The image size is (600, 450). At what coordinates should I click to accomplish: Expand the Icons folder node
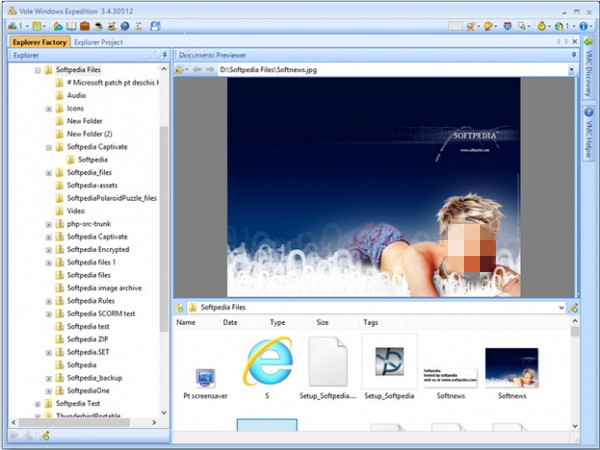click(49, 108)
